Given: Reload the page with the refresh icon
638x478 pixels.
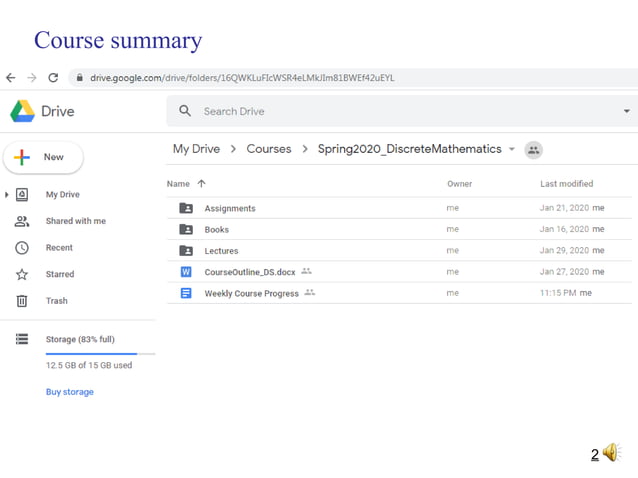Looking at the screenshot, I should tap(53, 77).
